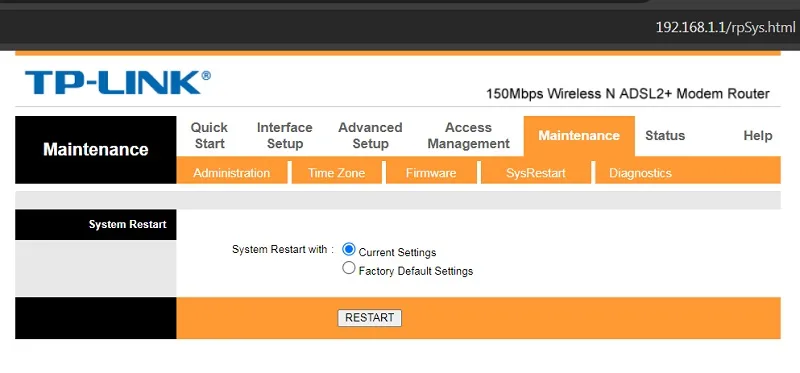Click the Current Settings label text
The width and height of the screenshot is (800, 373).
point(397,253)
